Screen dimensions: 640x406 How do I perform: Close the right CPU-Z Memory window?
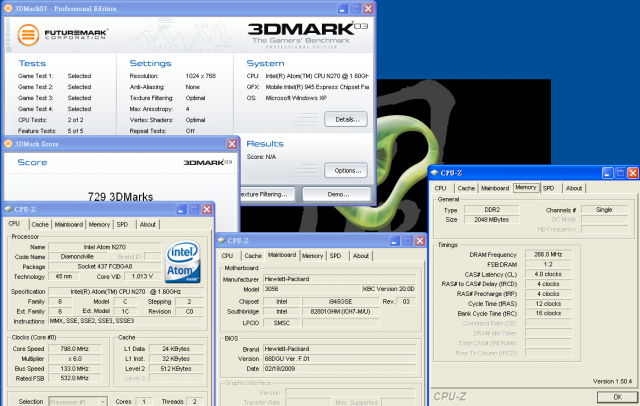pyautogui.click(x=633, y=173)
